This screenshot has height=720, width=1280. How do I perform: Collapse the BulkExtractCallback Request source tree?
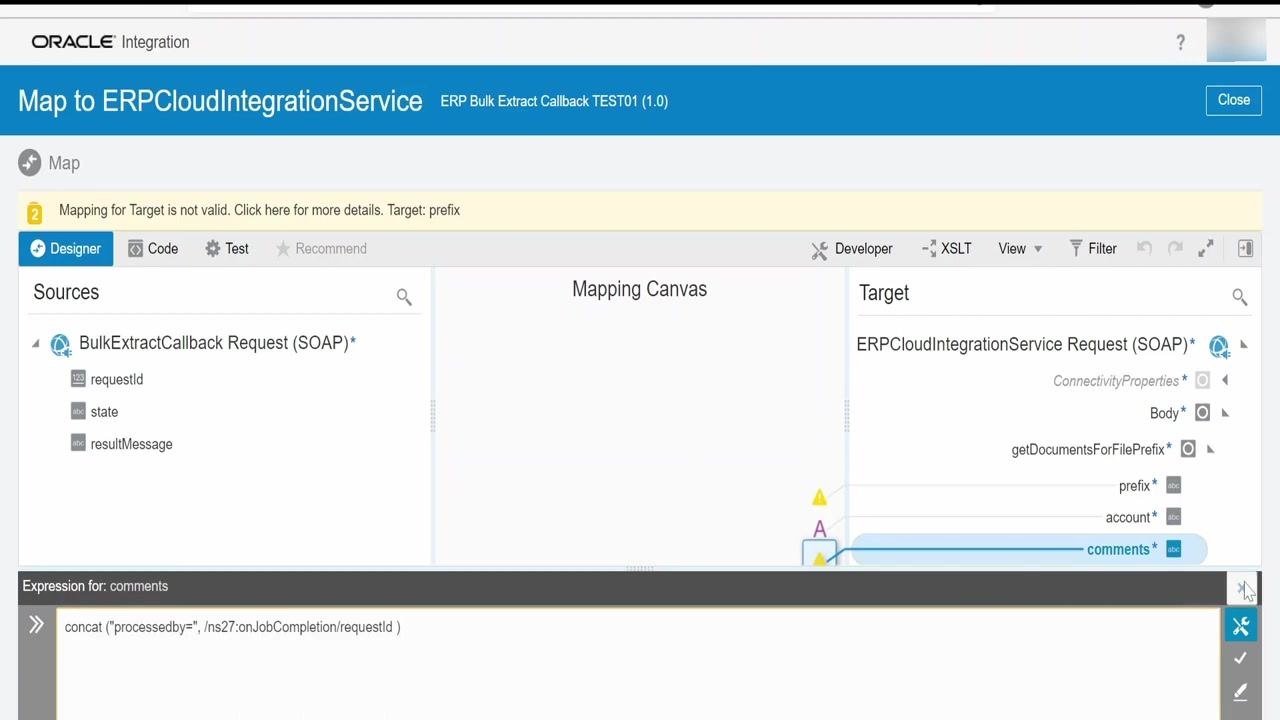coord(36,344)
